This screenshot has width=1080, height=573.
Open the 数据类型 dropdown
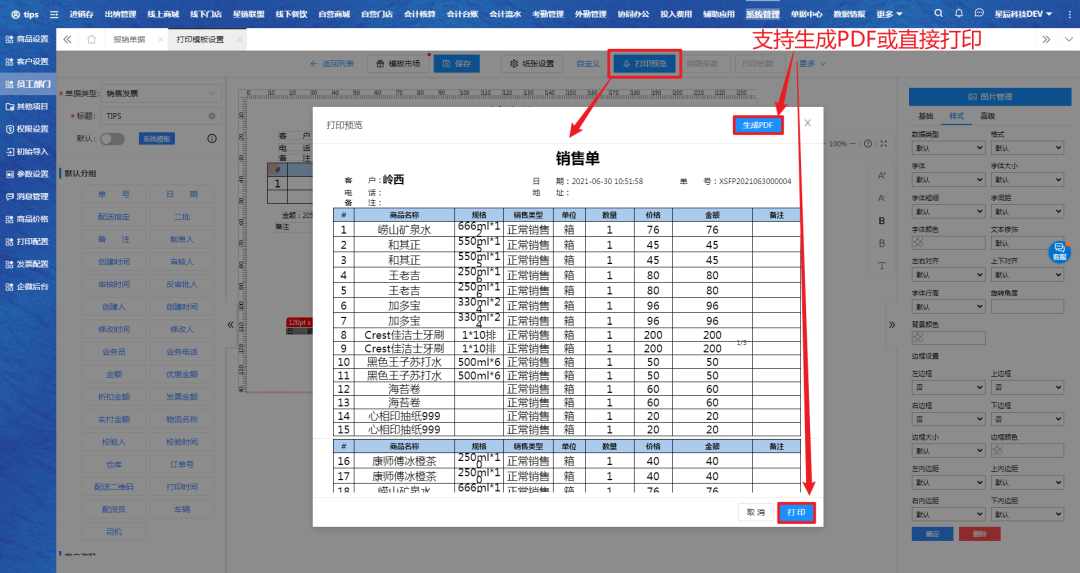click(947, 148)
